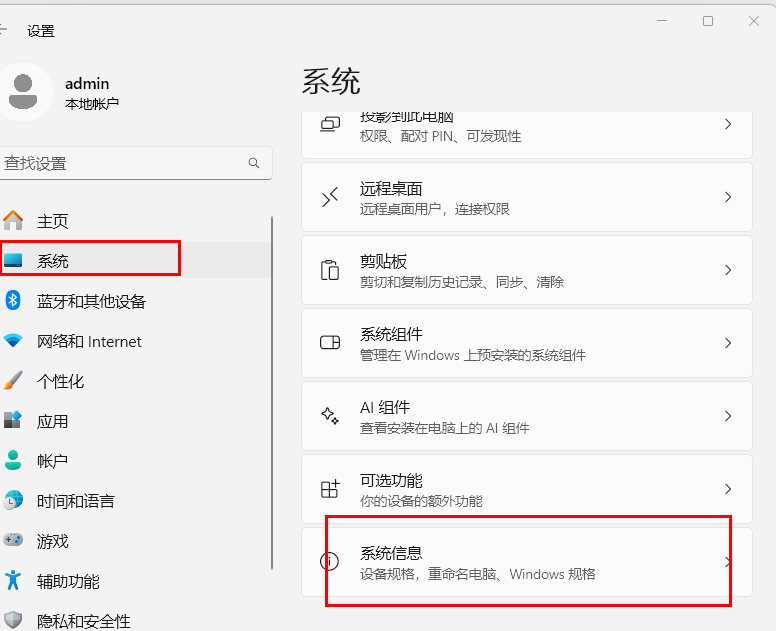Click the 系统 page heading
The image size is (776, 631).
pos(331,81)
